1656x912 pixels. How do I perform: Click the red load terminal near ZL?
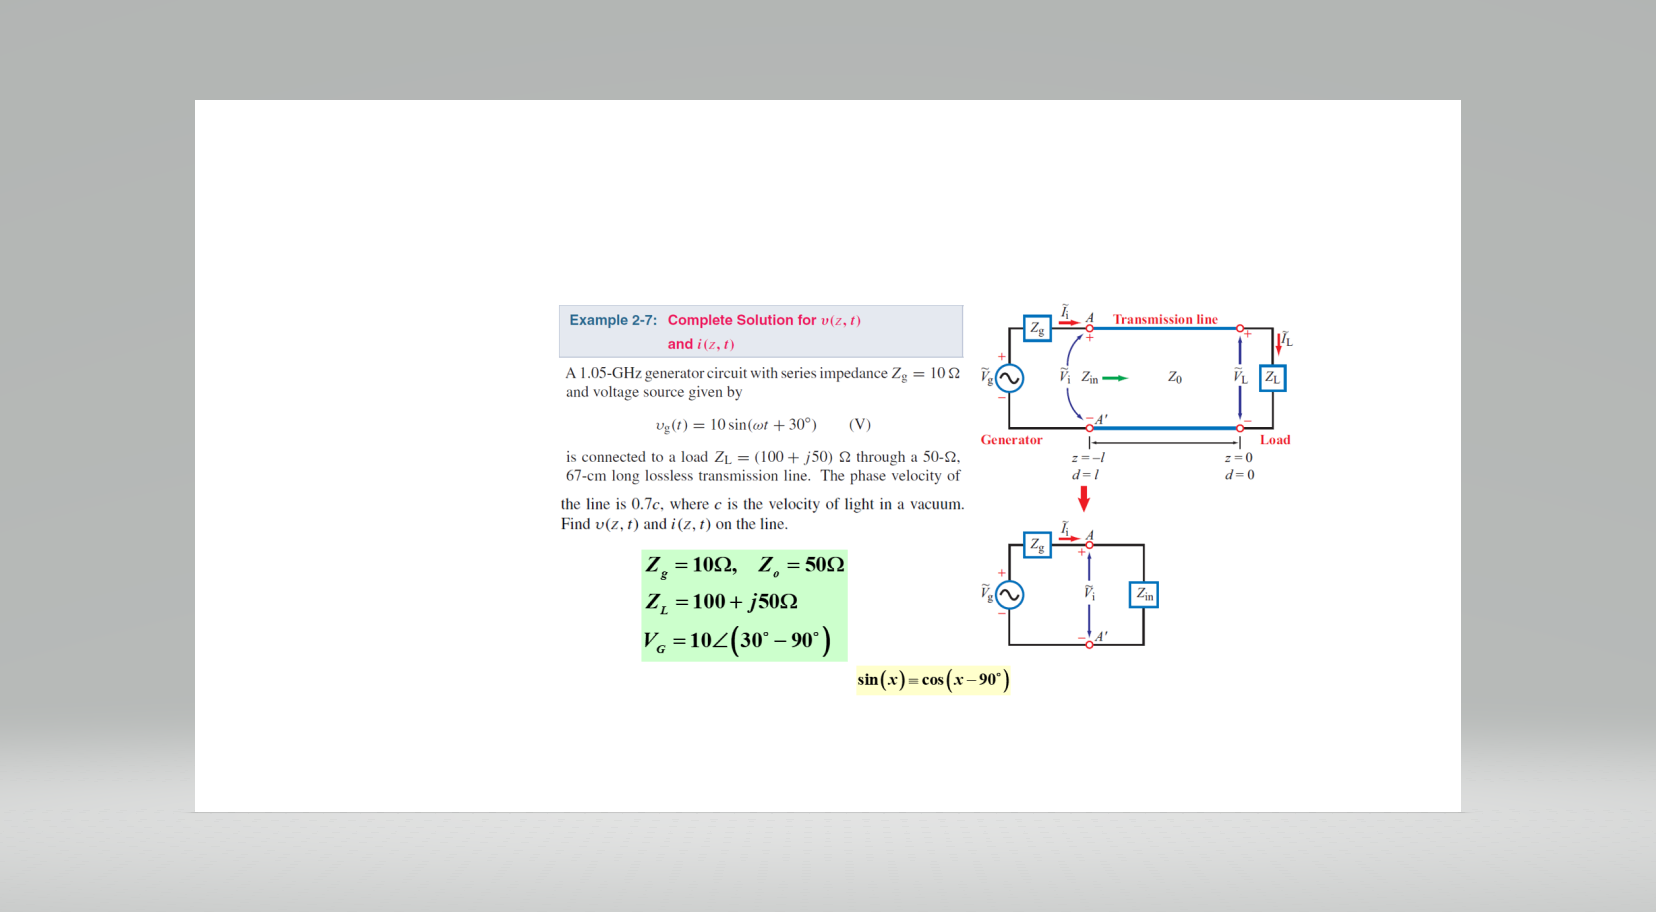[1241, 327]
